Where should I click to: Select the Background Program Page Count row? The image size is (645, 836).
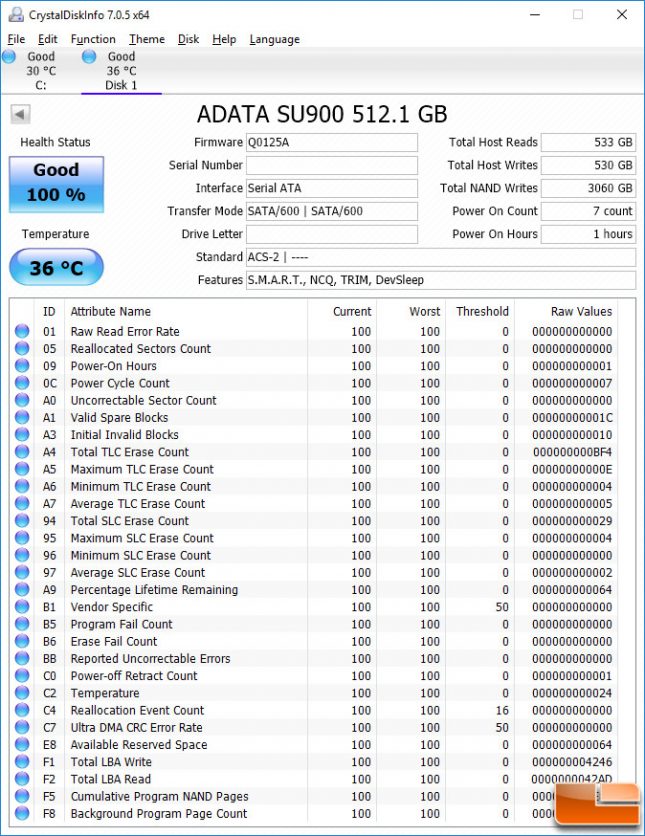point(315,814)
